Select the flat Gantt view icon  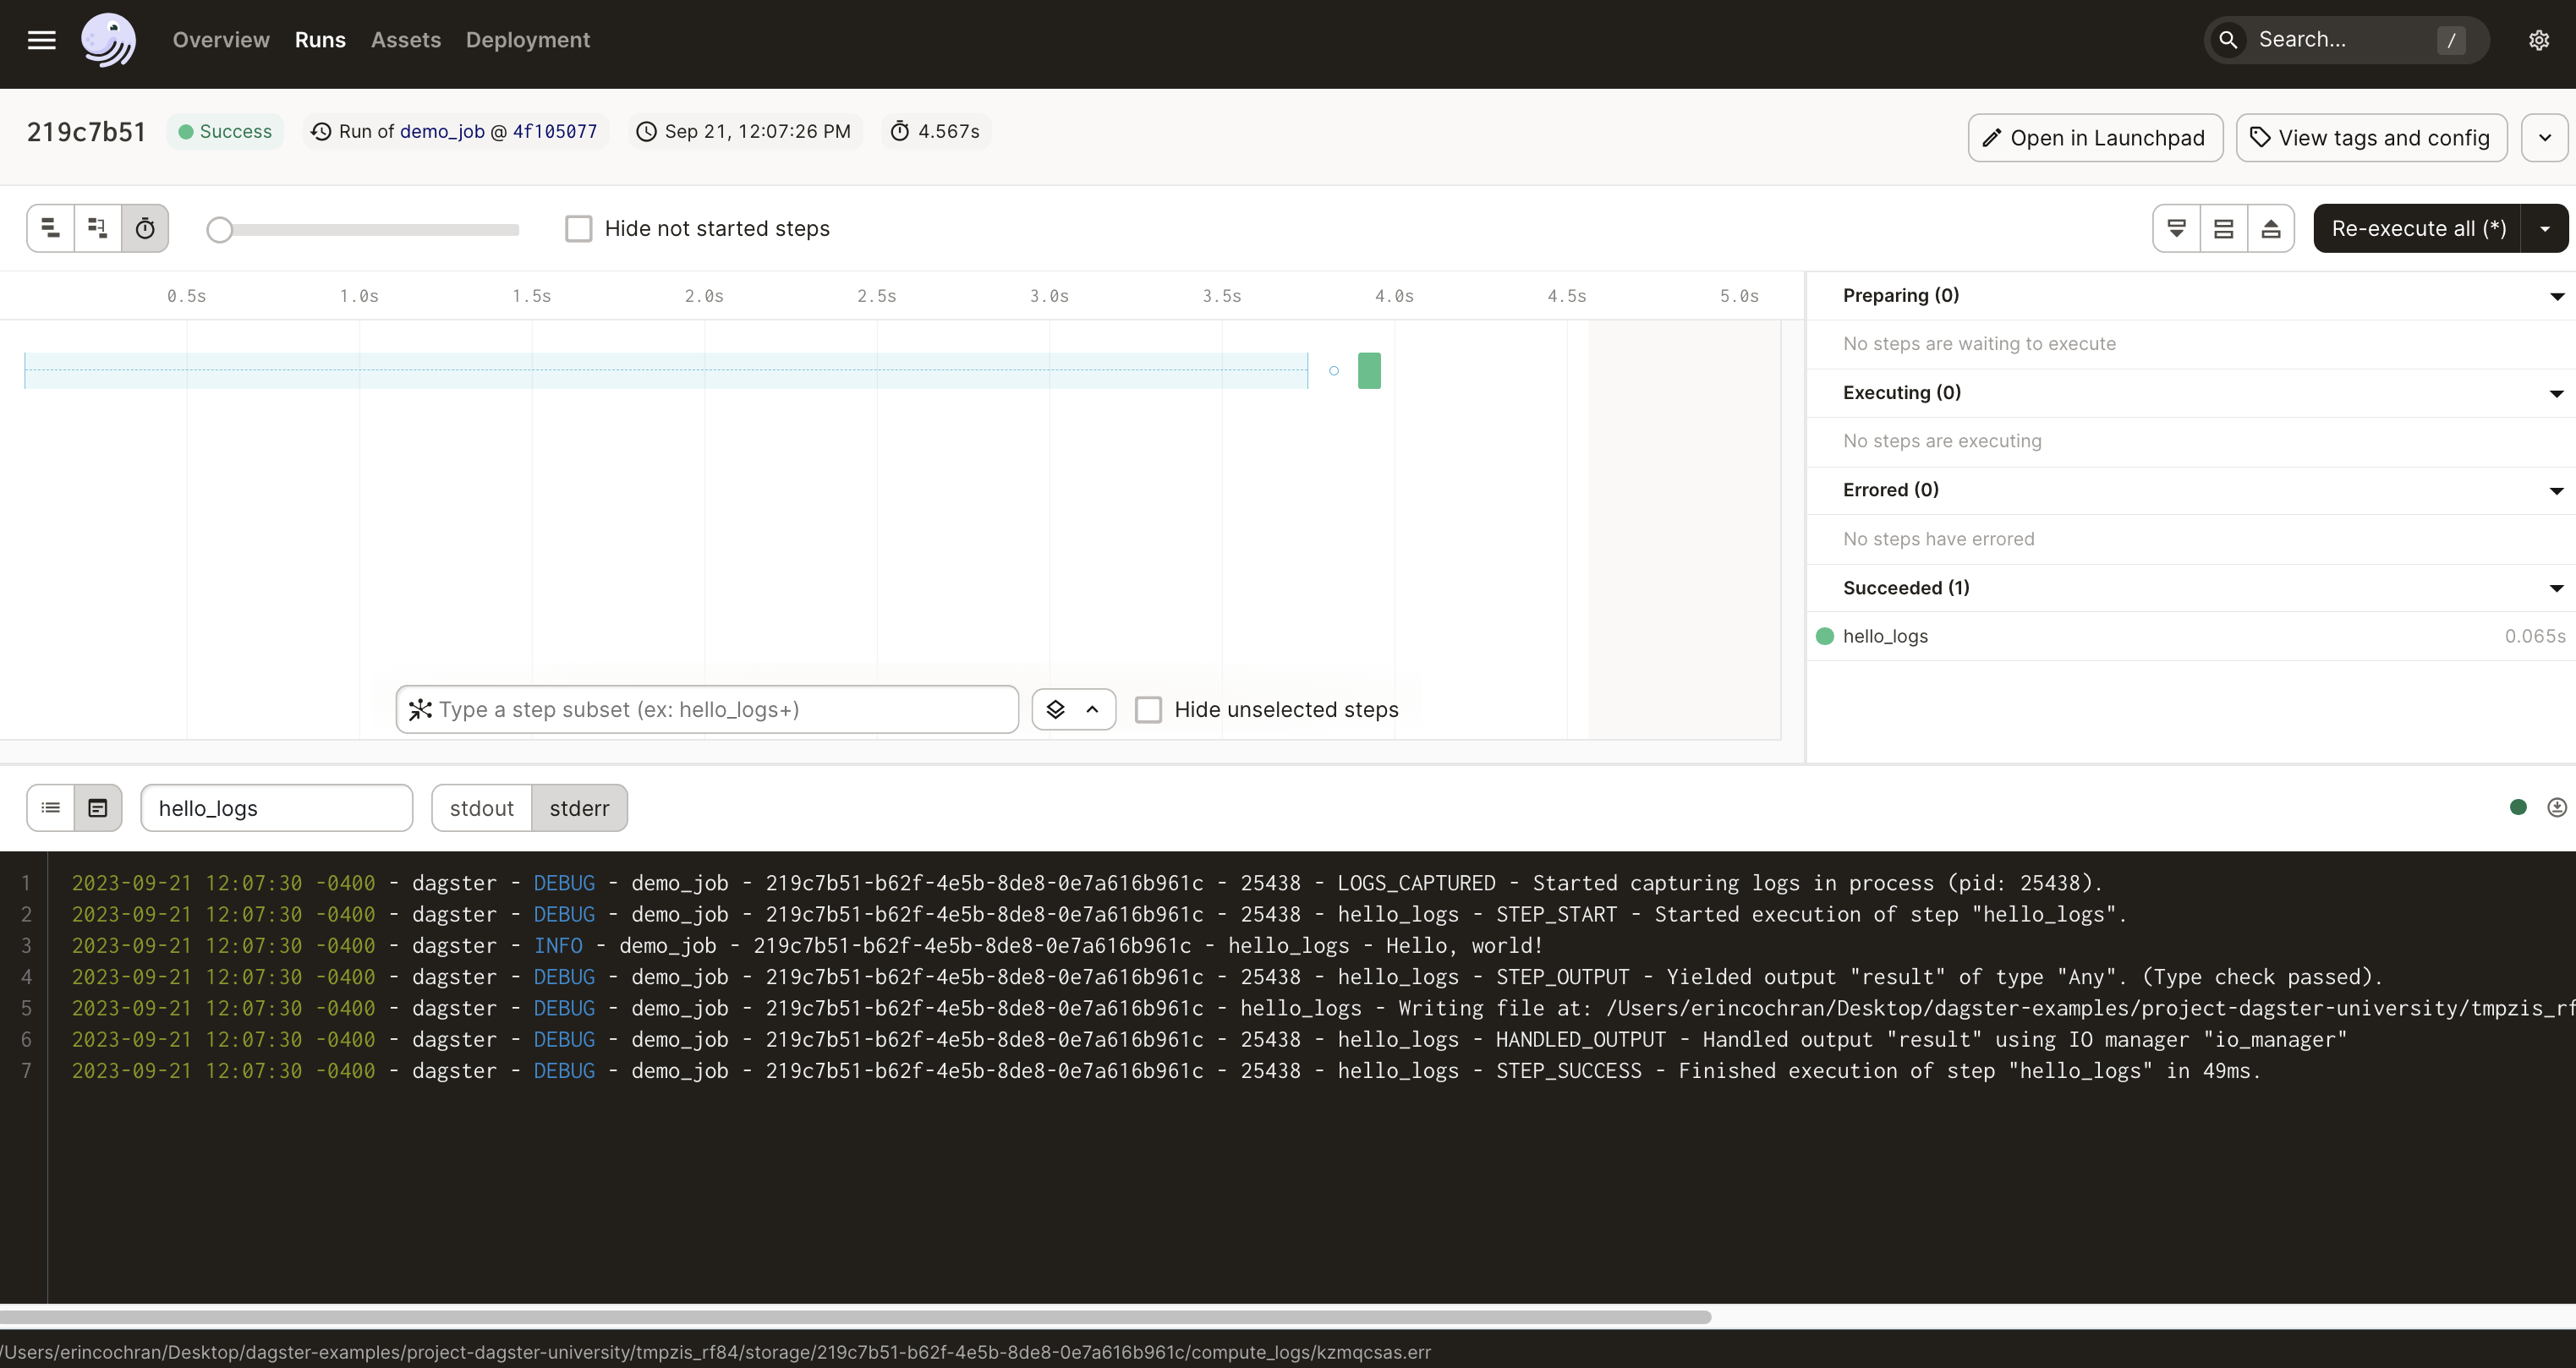[50, 228]
